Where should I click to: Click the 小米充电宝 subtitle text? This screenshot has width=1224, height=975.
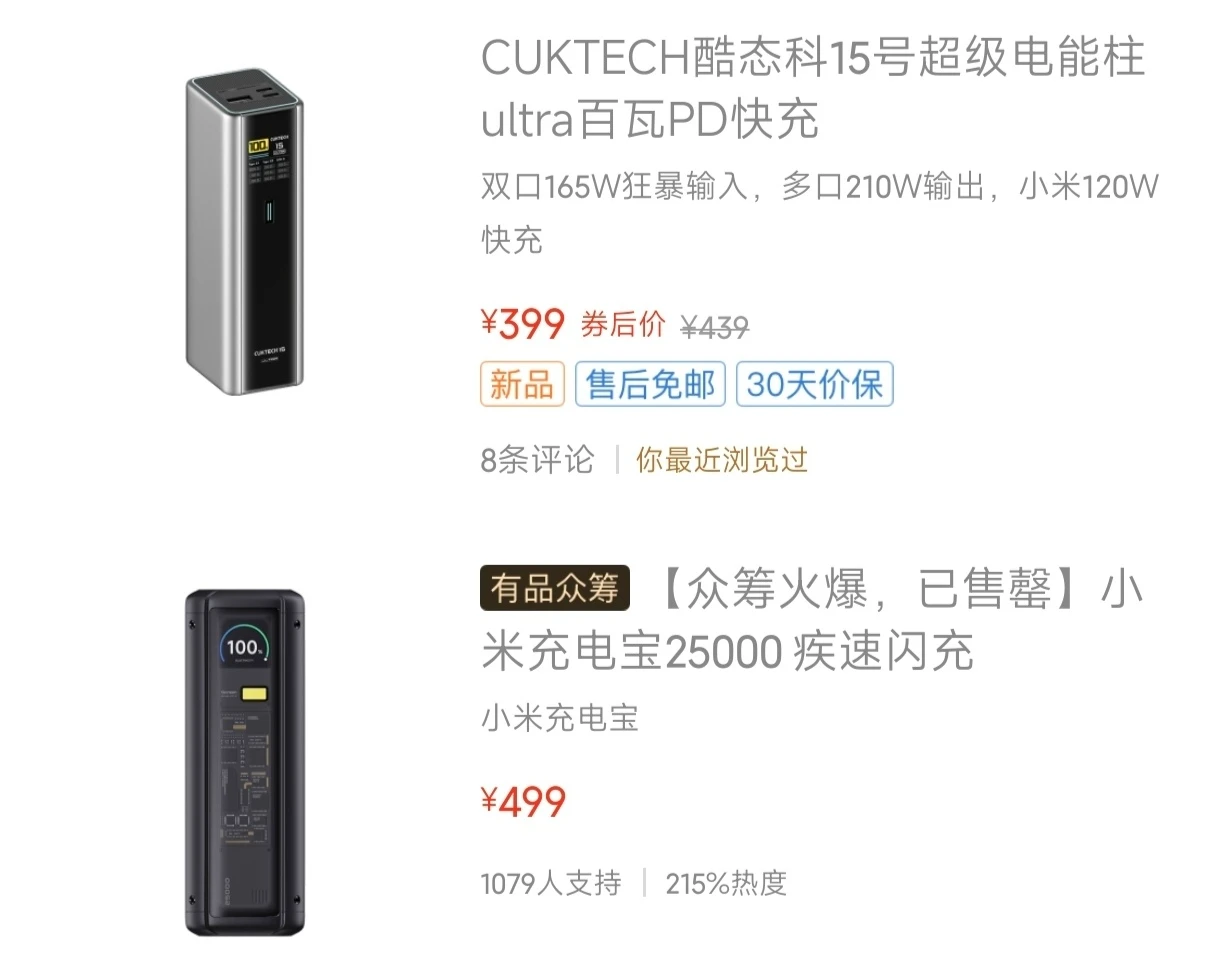[559, 718]
